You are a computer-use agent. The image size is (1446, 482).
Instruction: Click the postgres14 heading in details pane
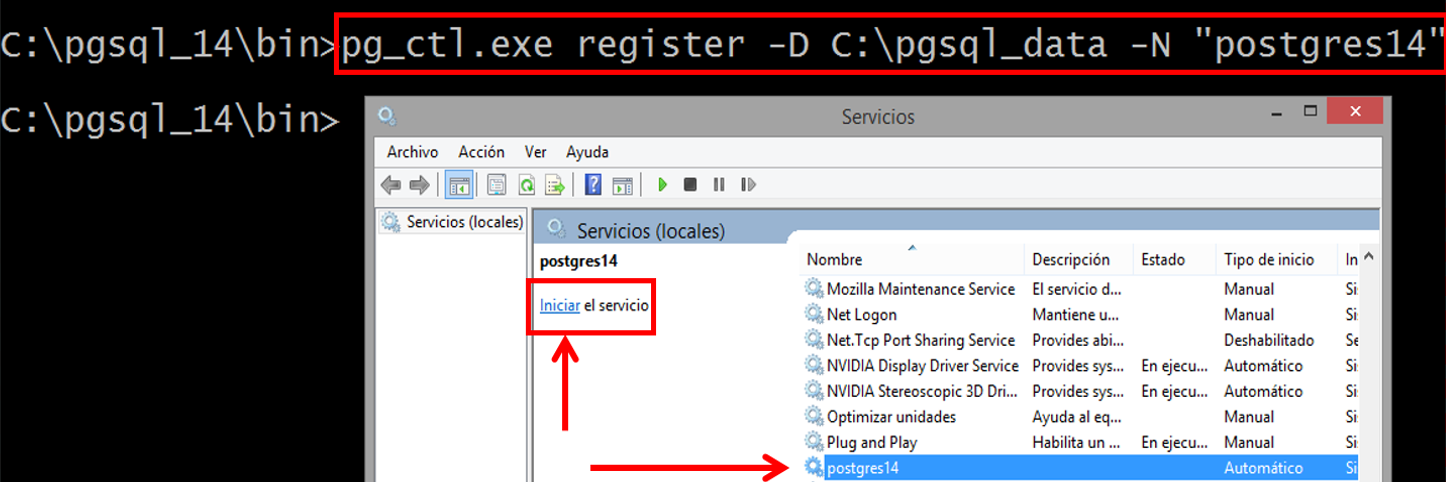578,260
